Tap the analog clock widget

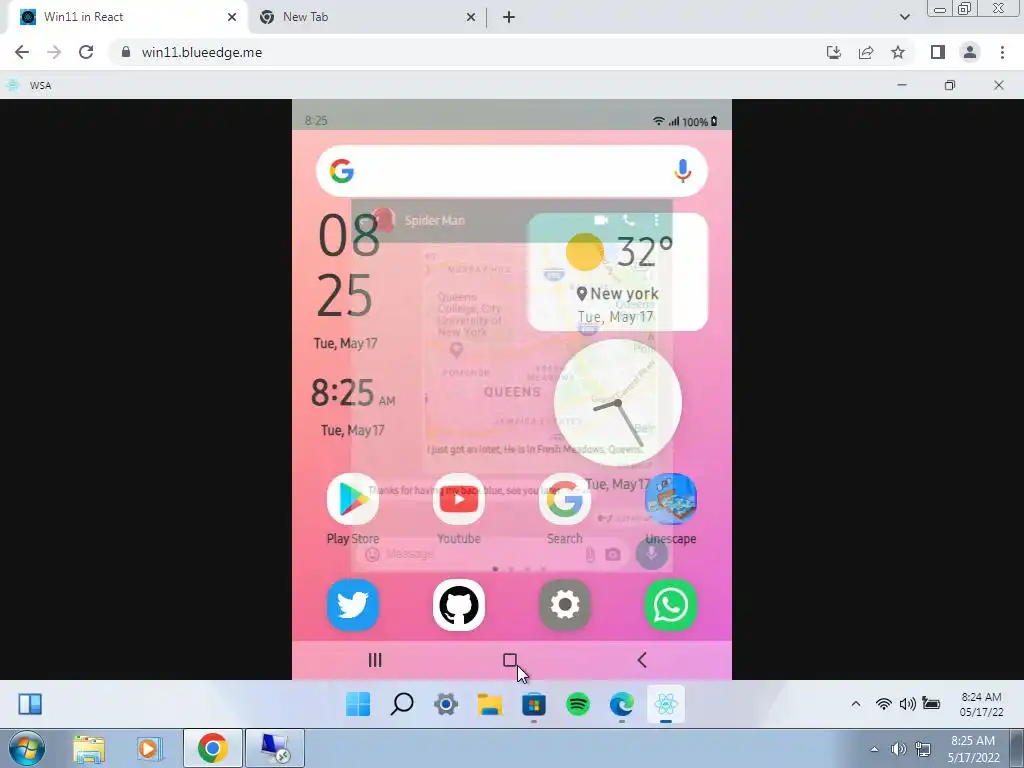click(618, 403)
